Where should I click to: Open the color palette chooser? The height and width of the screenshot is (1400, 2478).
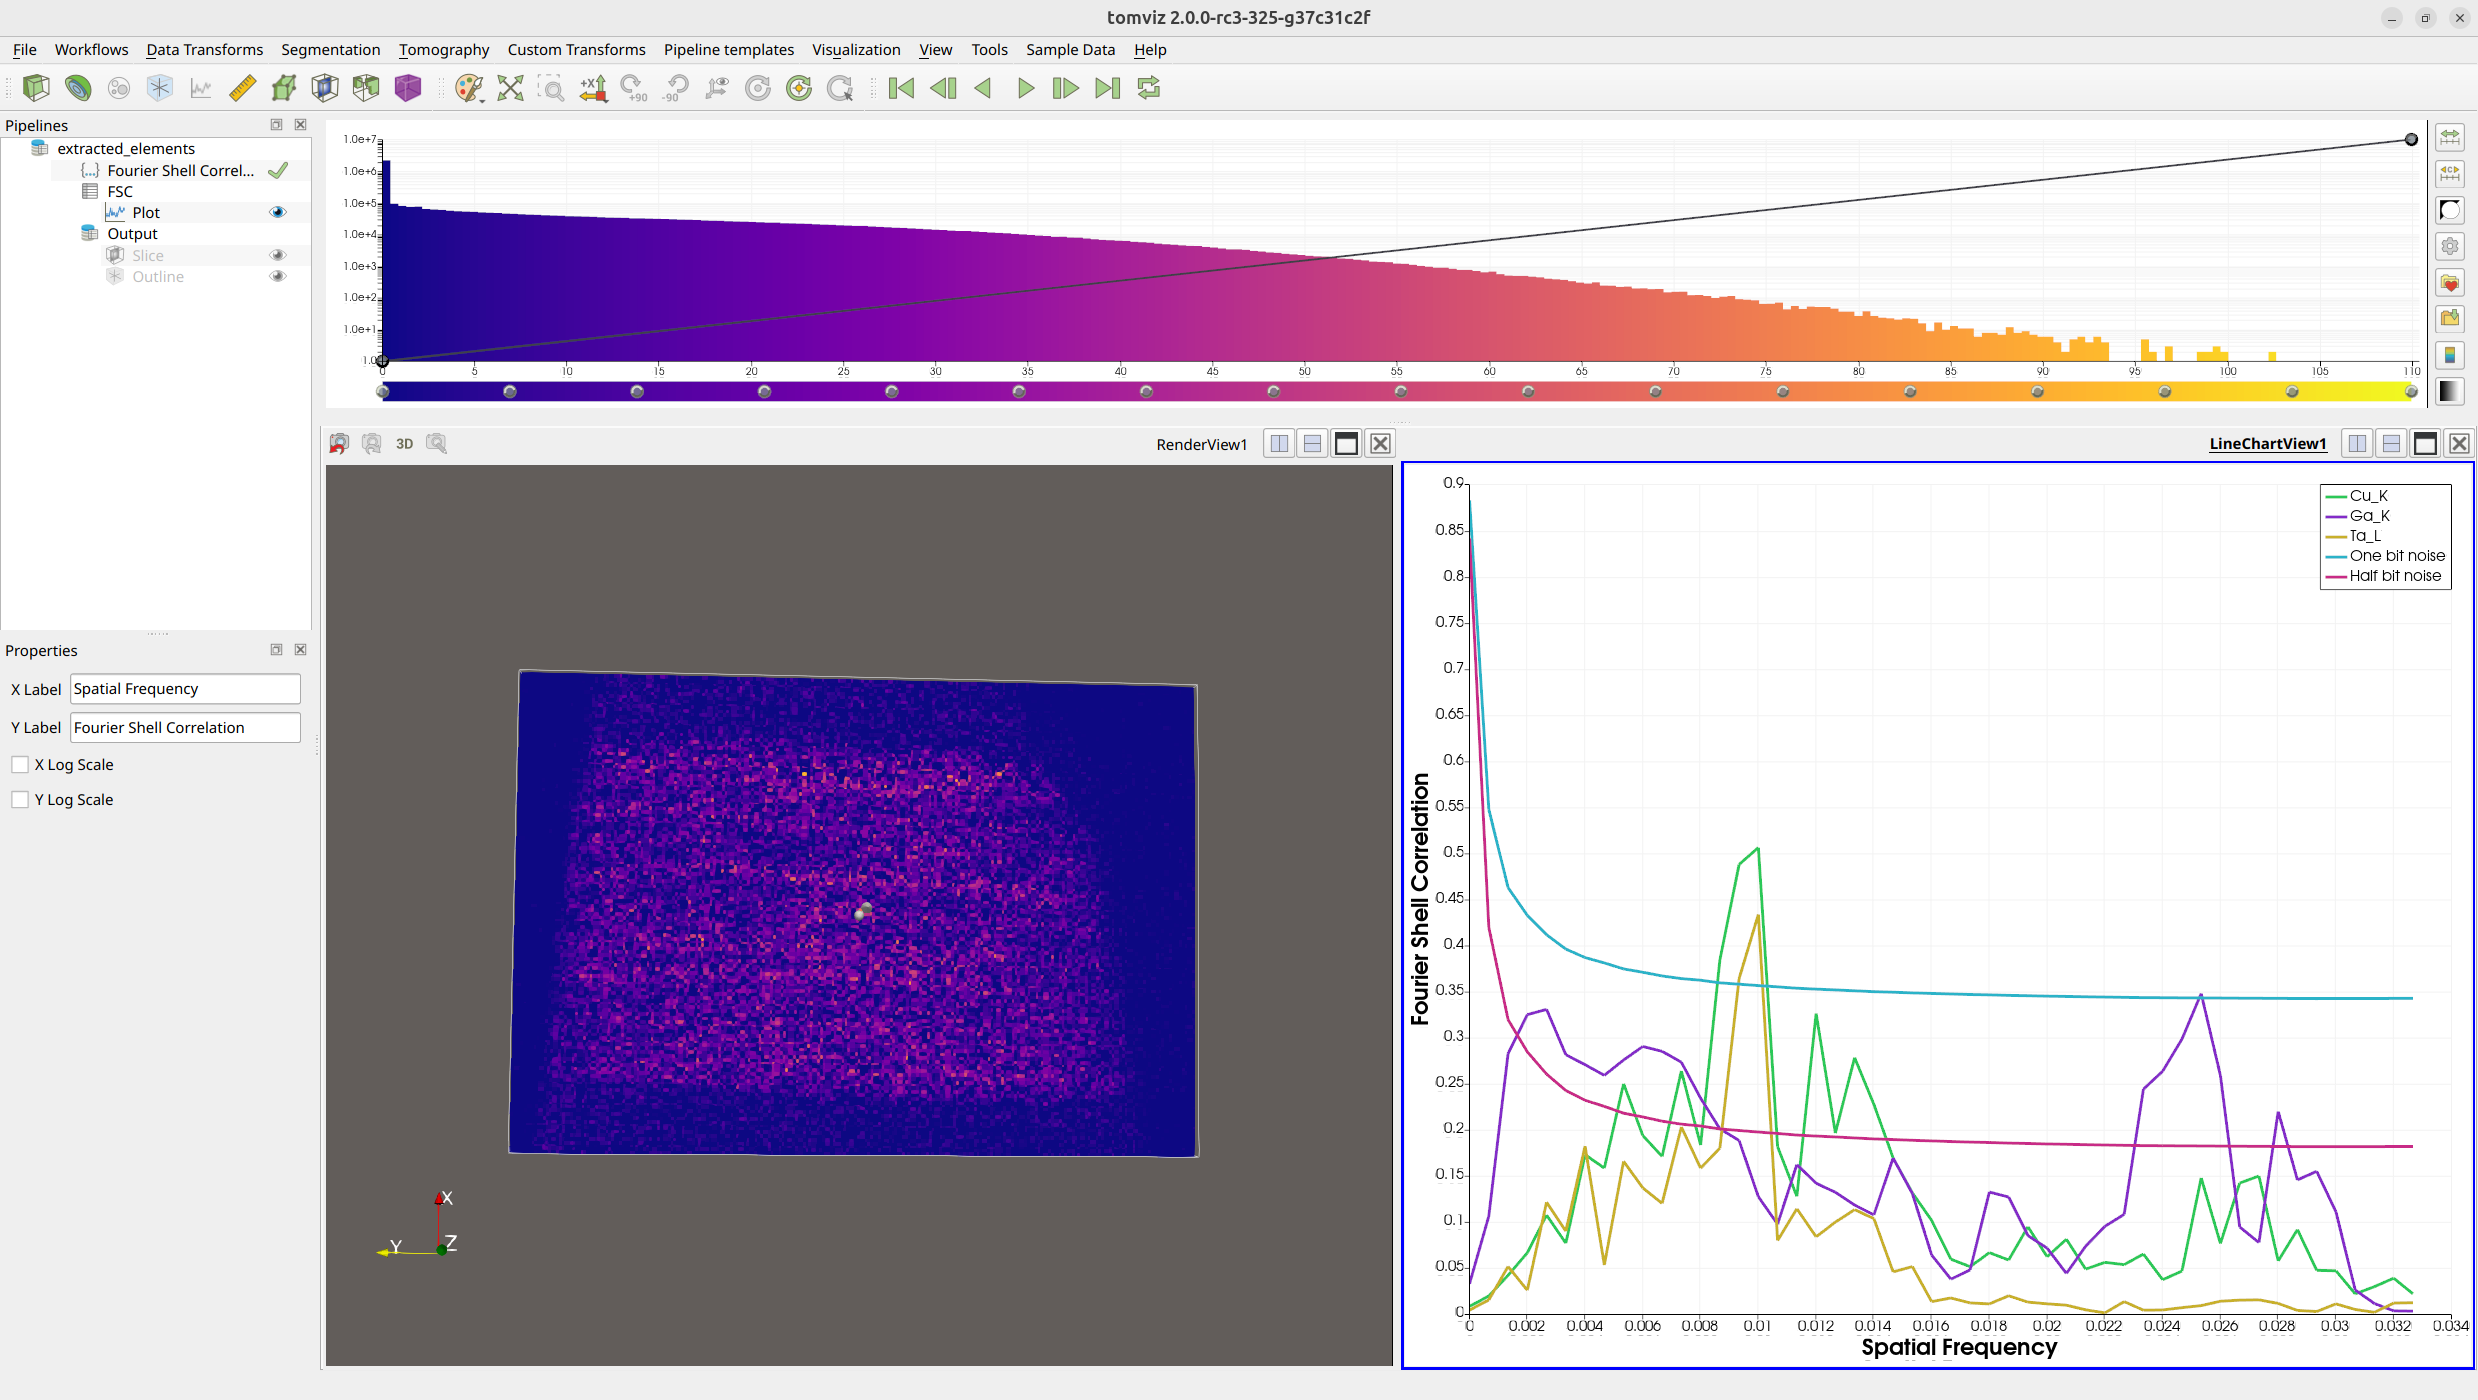click(x=469, y=88)
